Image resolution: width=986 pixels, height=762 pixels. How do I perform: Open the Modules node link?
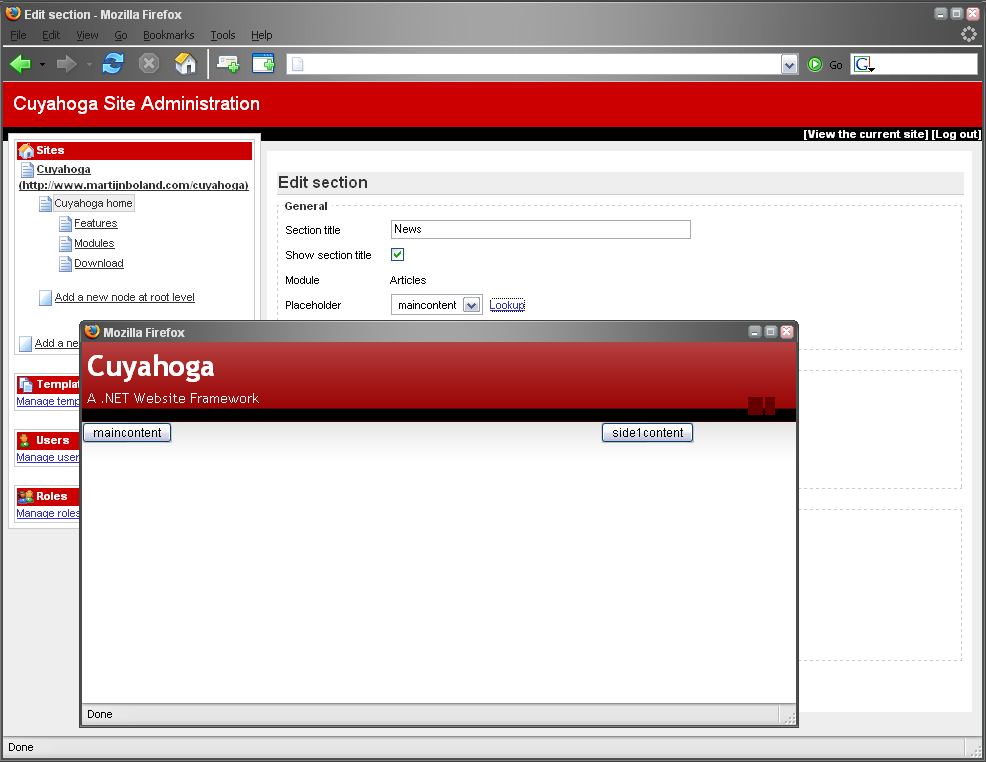(x=94, y=243)
